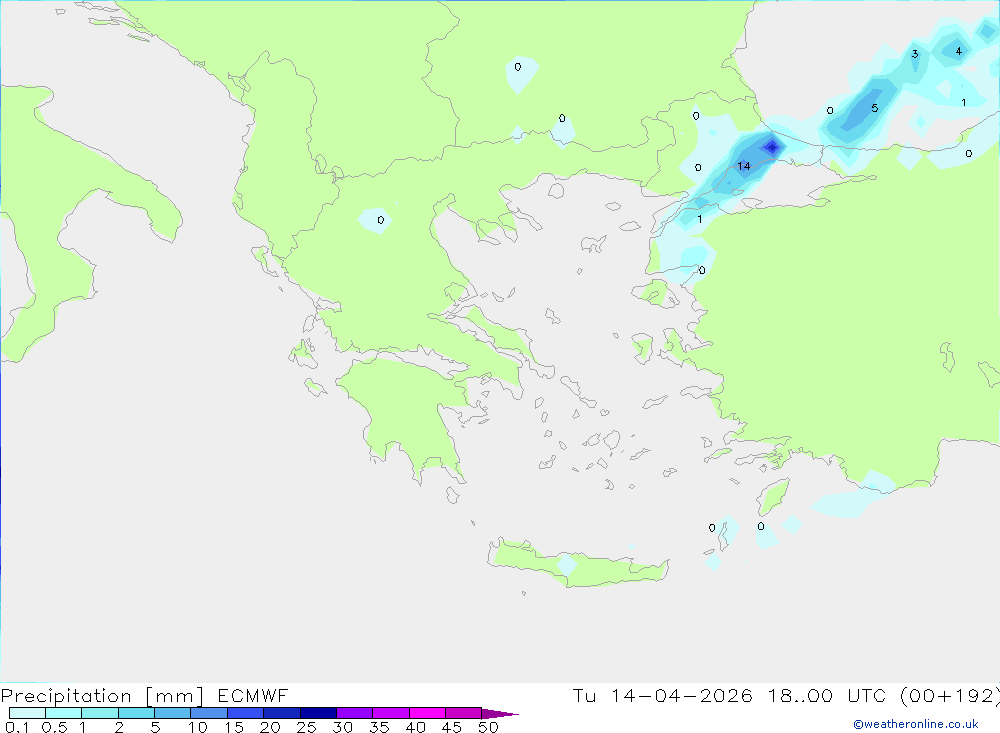The width and height of the screenshot is (1000, 733).
Task: Pick the 25–30 mm navy legend swatch
Action: [318, 713]
